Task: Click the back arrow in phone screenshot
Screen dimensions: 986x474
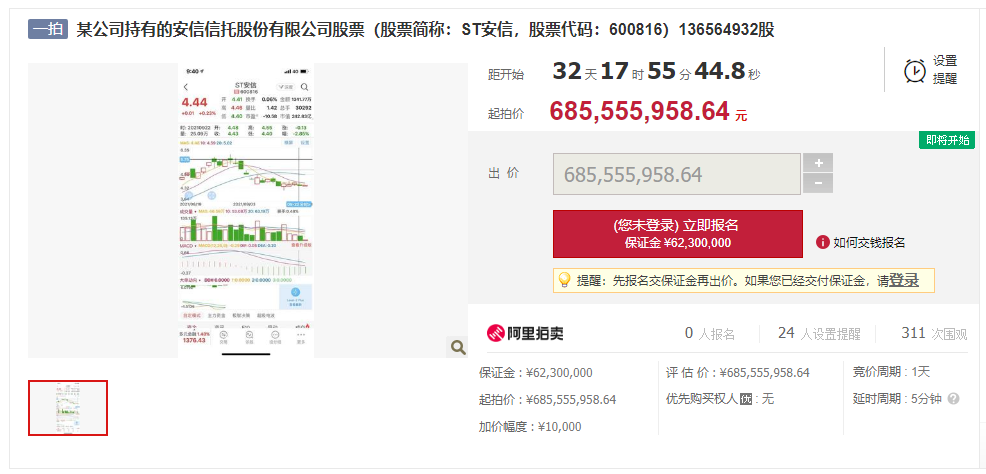Action: 186,87
